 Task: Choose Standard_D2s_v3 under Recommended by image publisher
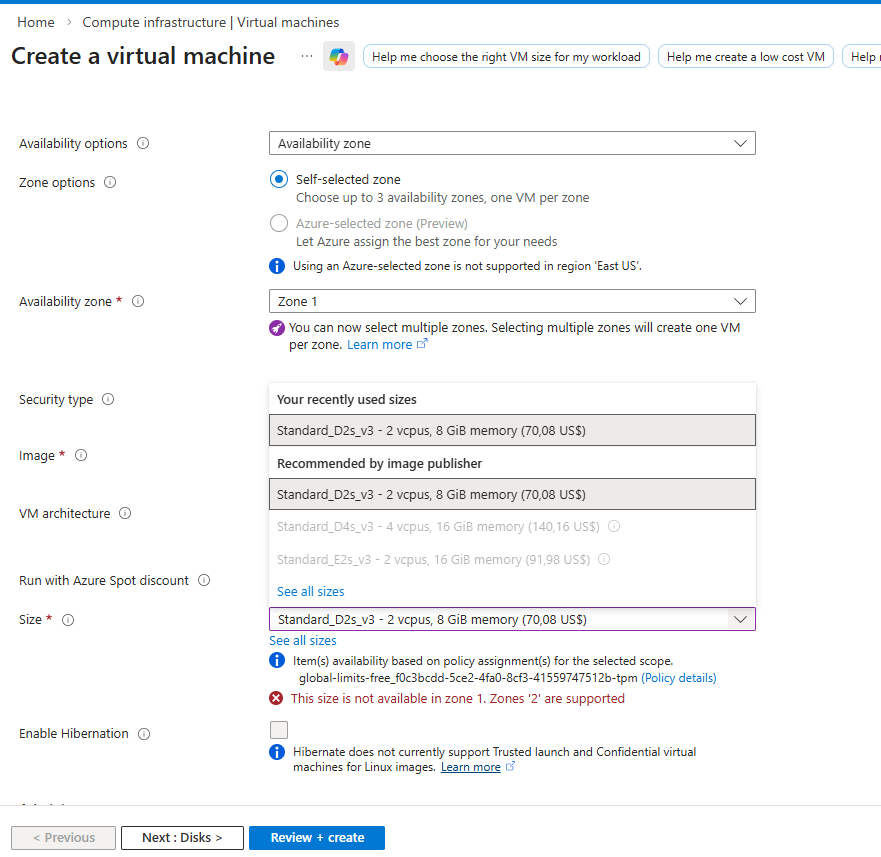pos(512,494)
